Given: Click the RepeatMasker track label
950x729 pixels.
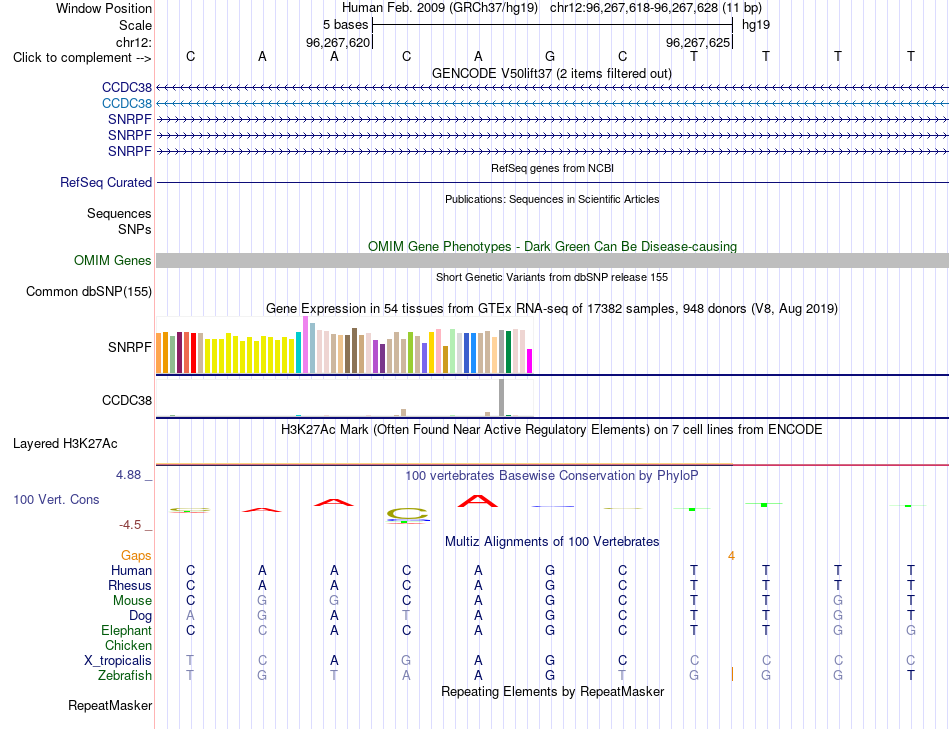Looking at the screenshot, I should [110, 705].
